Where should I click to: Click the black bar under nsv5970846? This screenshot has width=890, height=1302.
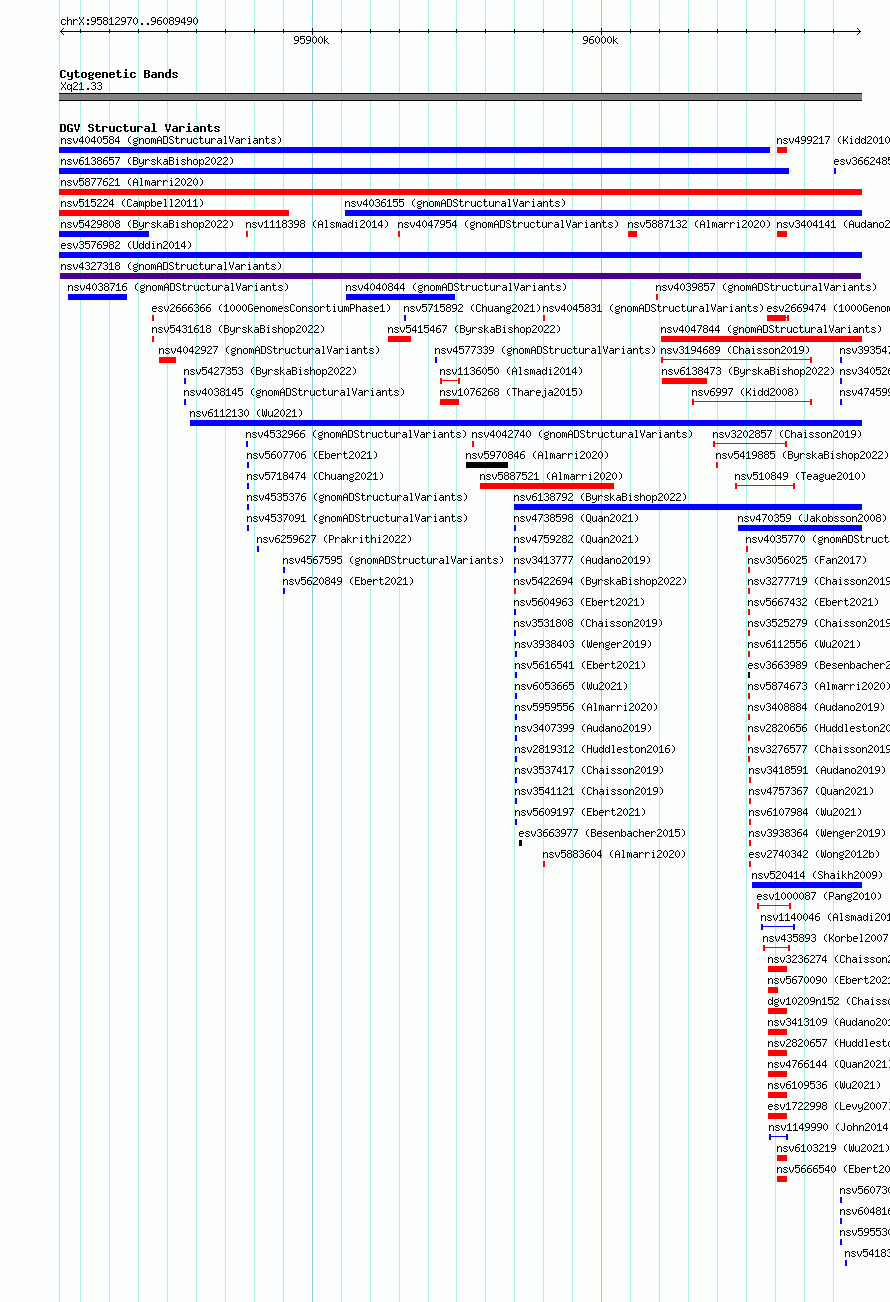487,465
